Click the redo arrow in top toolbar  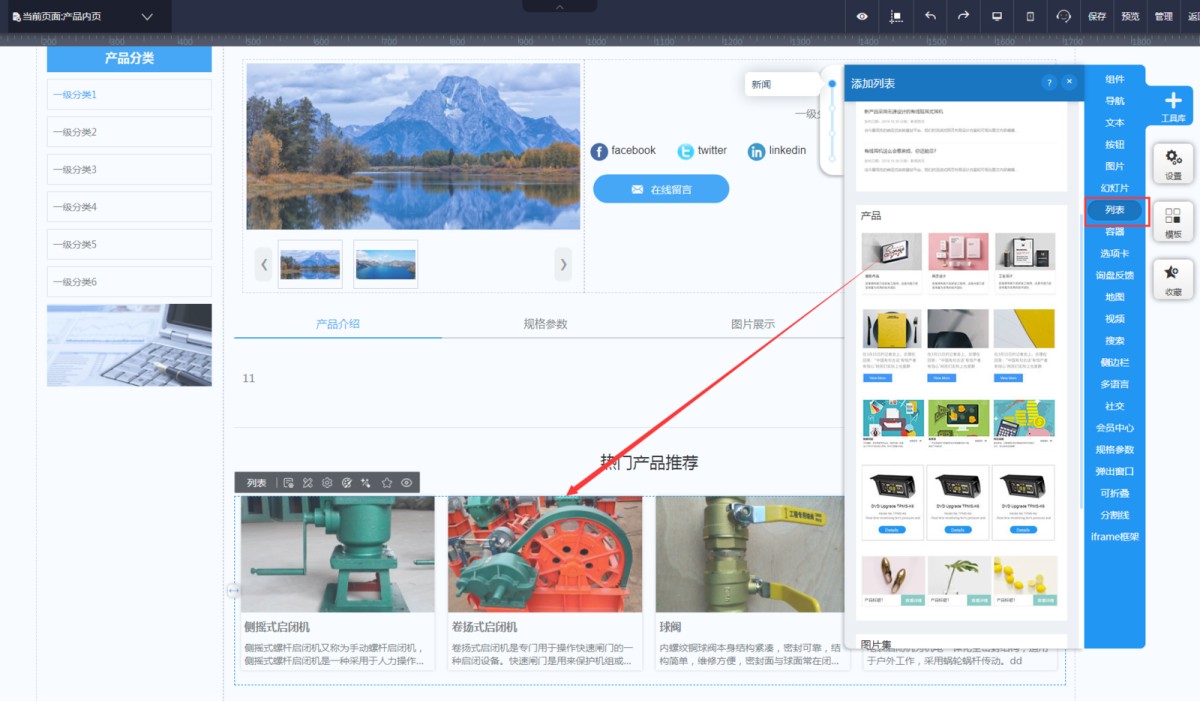[963, 16]
